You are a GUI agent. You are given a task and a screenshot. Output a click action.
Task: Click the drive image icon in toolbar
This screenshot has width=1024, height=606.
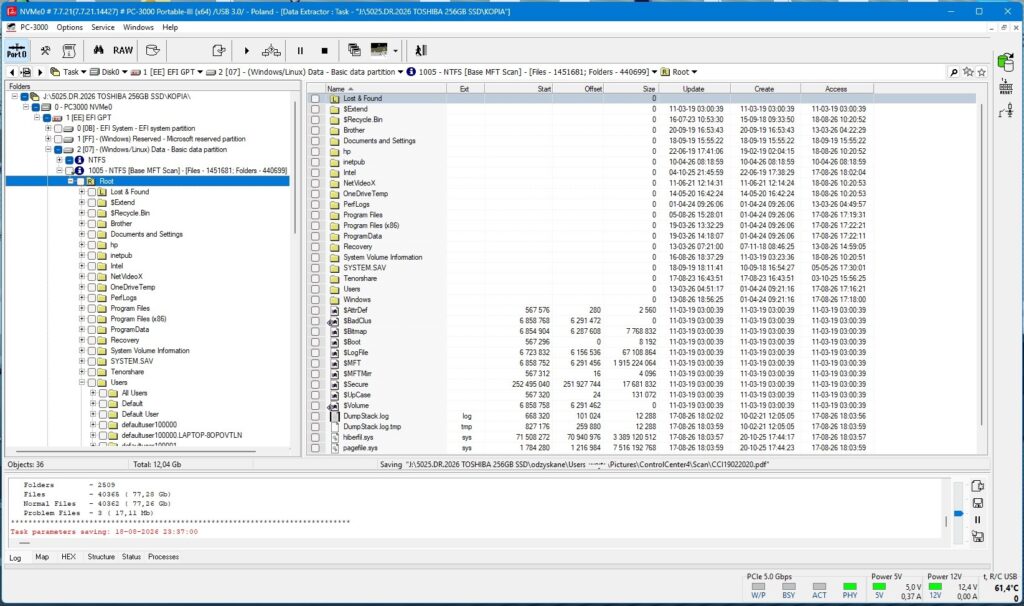[x=153, y=50]
